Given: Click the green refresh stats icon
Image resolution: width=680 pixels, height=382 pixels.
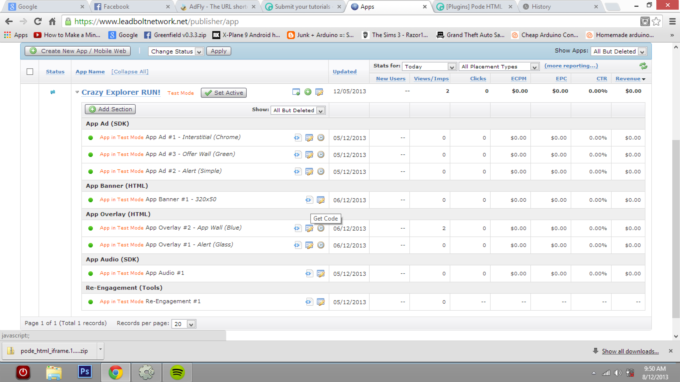Looking at the screenshot, I should pos(643,66).
